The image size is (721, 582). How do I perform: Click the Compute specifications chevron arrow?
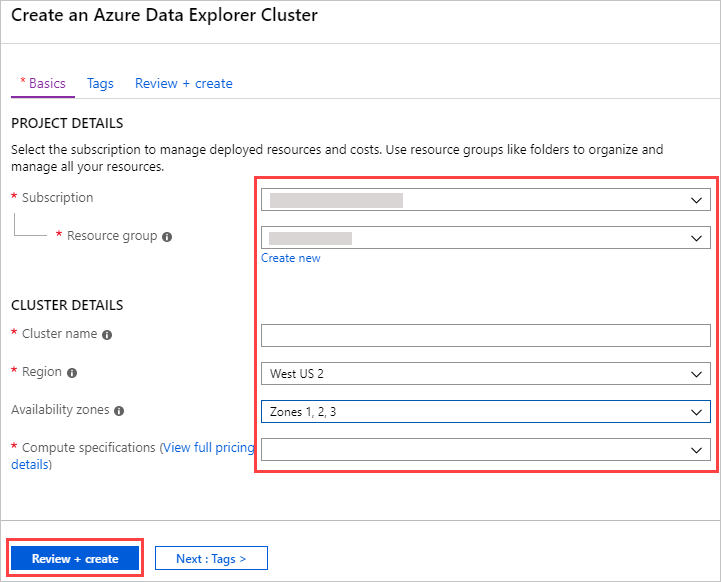(x=697, y=450)
